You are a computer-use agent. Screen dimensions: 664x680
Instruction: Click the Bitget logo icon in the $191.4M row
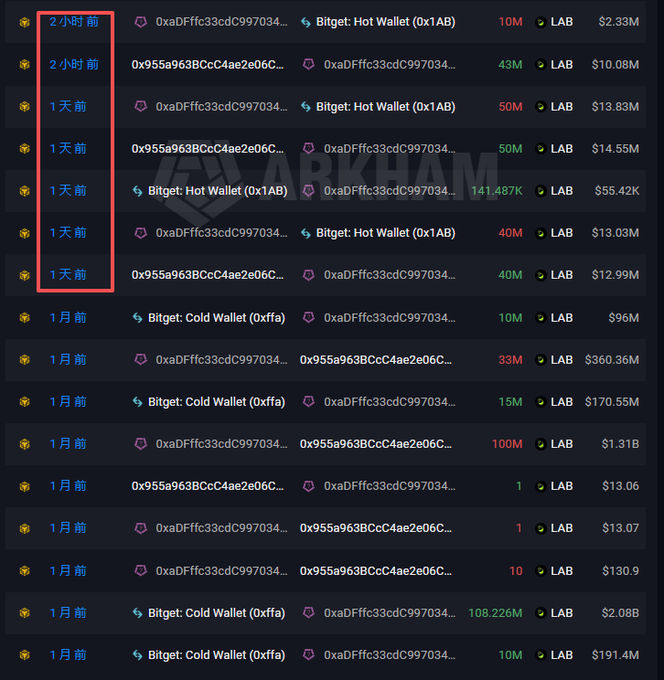point(137,655)
